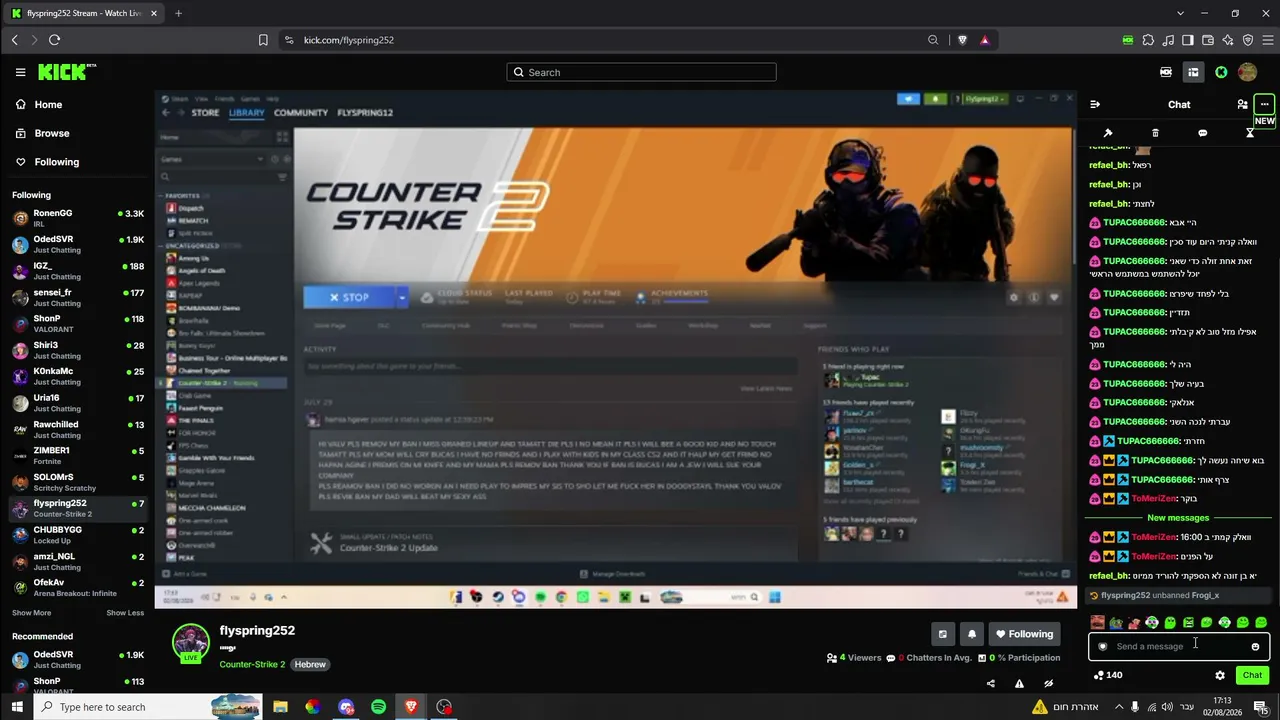Click the address bar URL kick.com/flyspring252
This screenshot has width=1280, height=720.
(x=349, y=40)
